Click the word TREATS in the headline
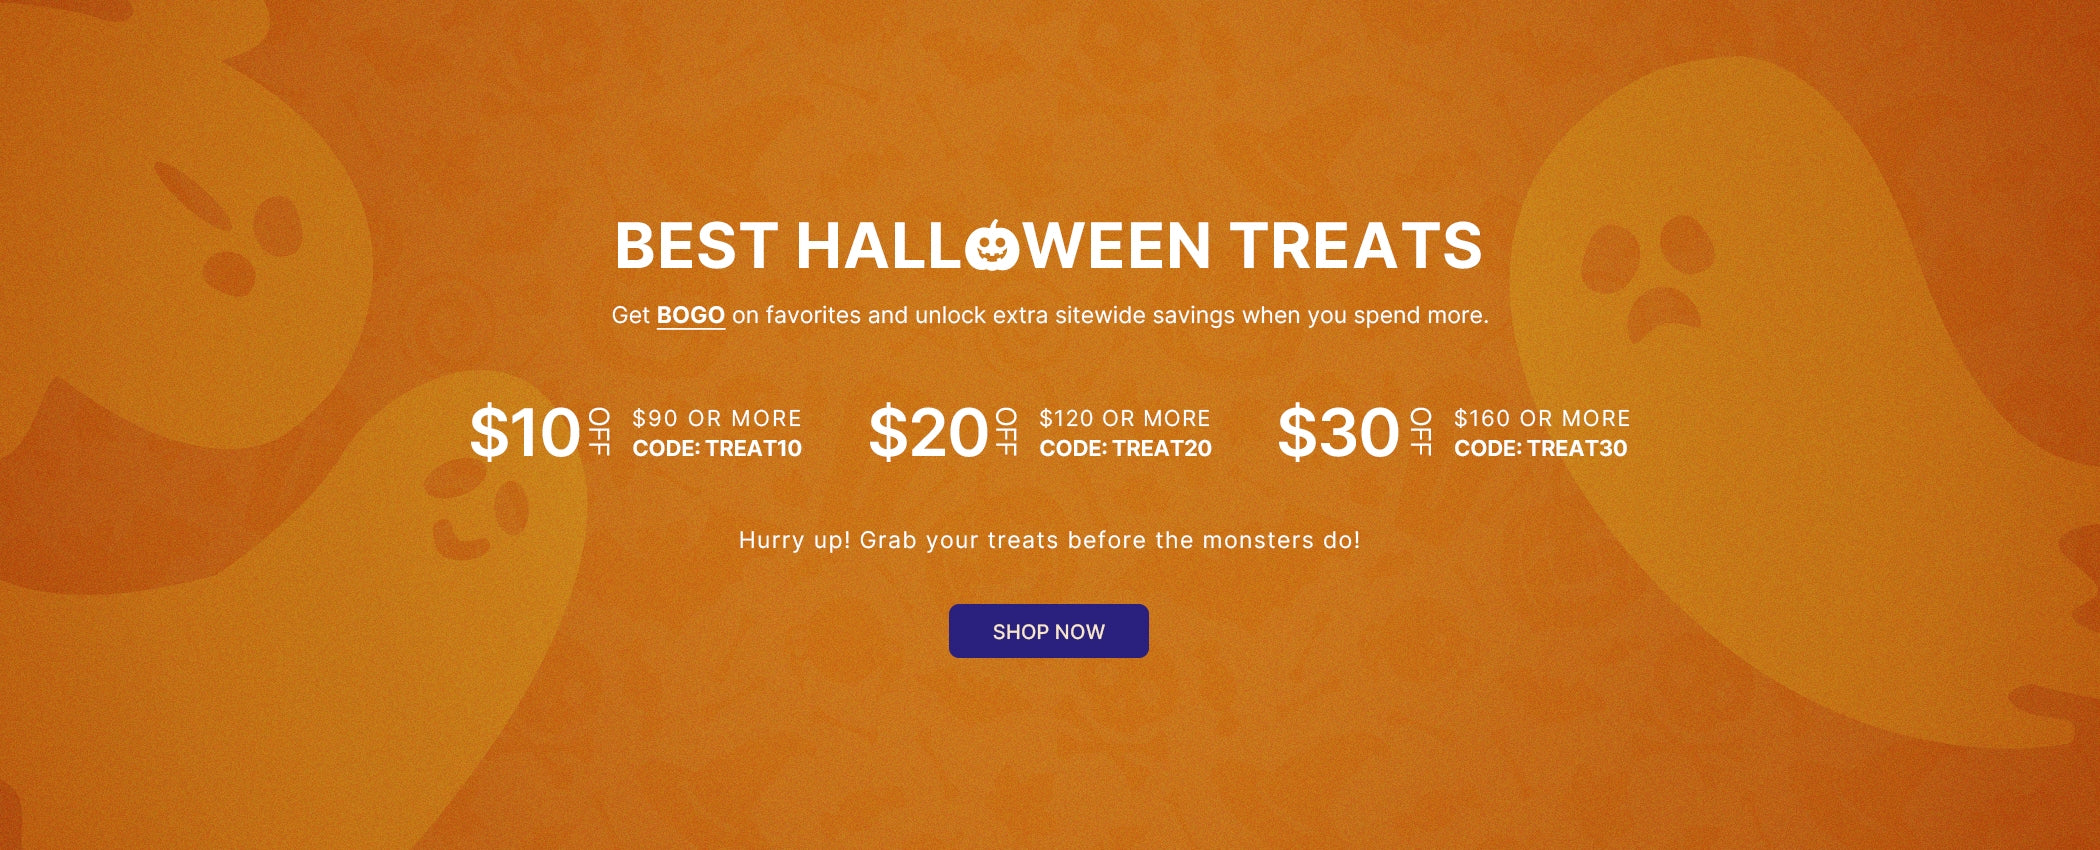This screenshot has height=850, width=2100. point(1355,246)
